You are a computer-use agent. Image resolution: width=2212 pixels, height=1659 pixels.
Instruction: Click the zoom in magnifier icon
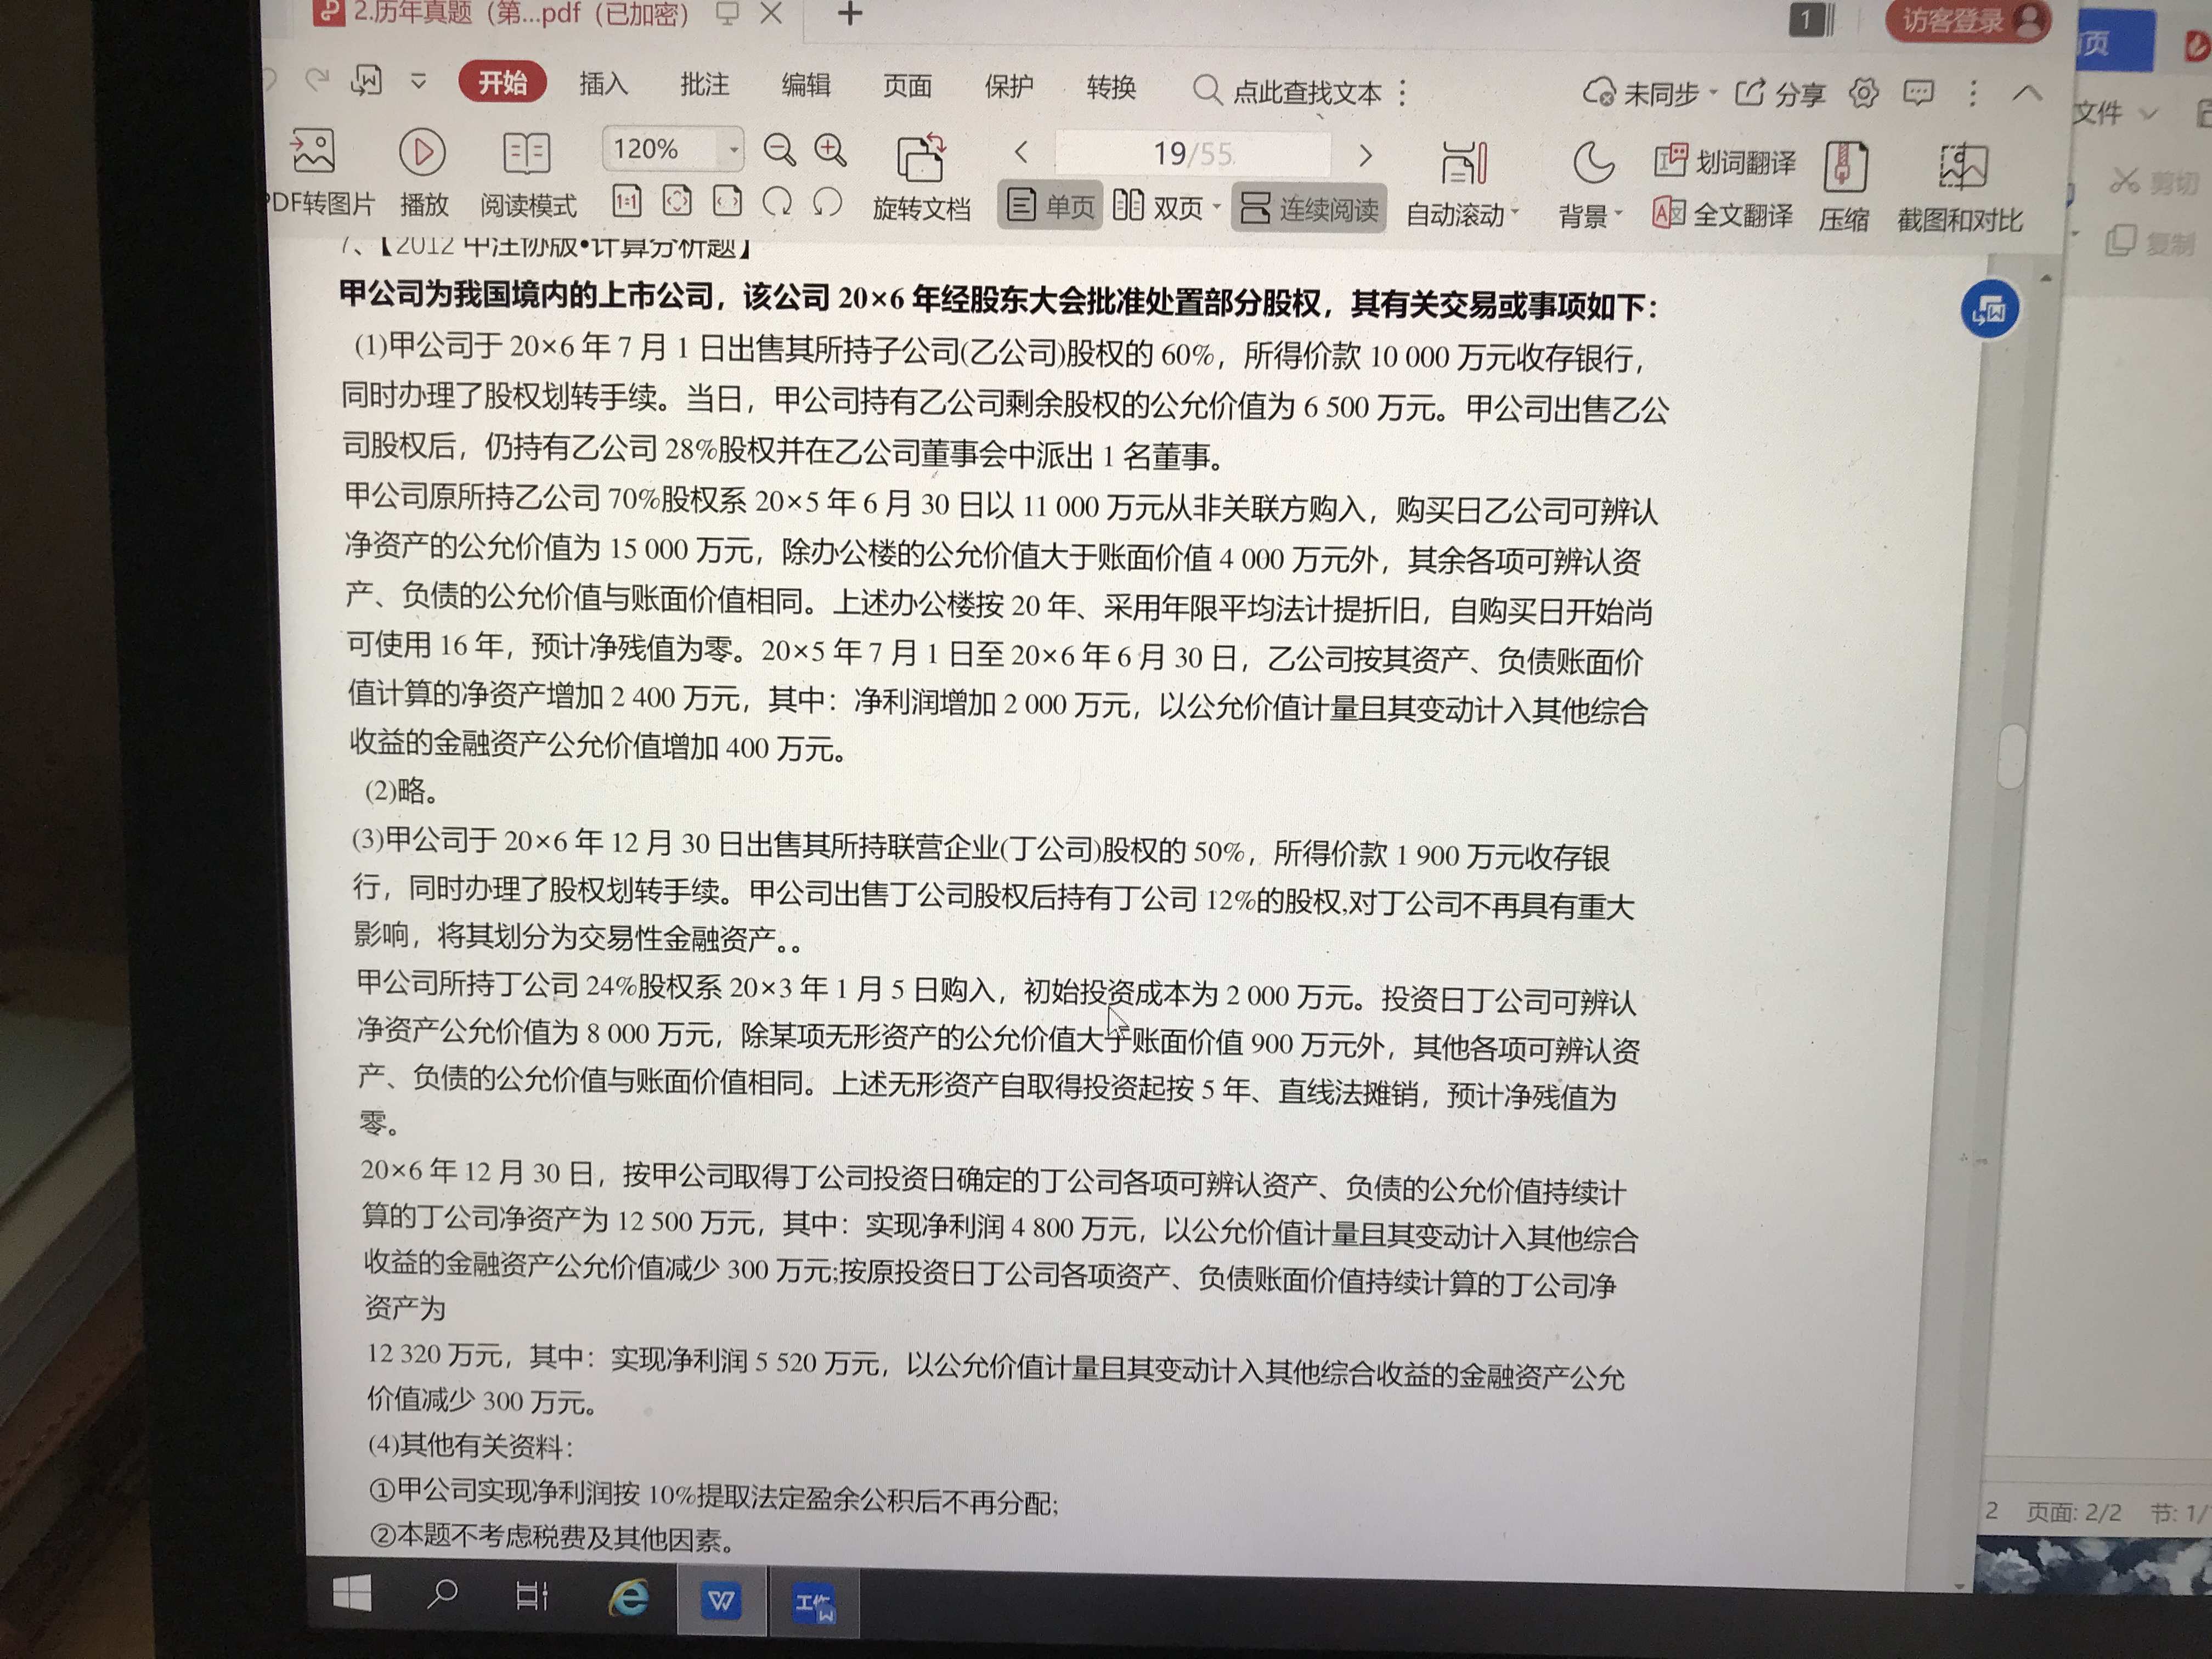point(830,150)
